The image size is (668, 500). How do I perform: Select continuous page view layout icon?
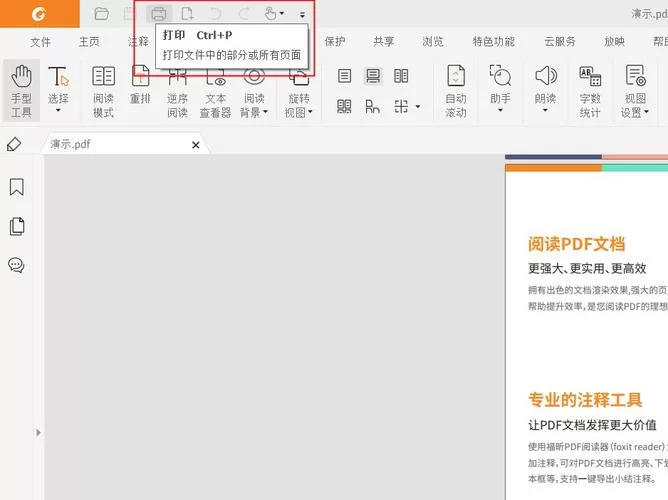(373, 76)
